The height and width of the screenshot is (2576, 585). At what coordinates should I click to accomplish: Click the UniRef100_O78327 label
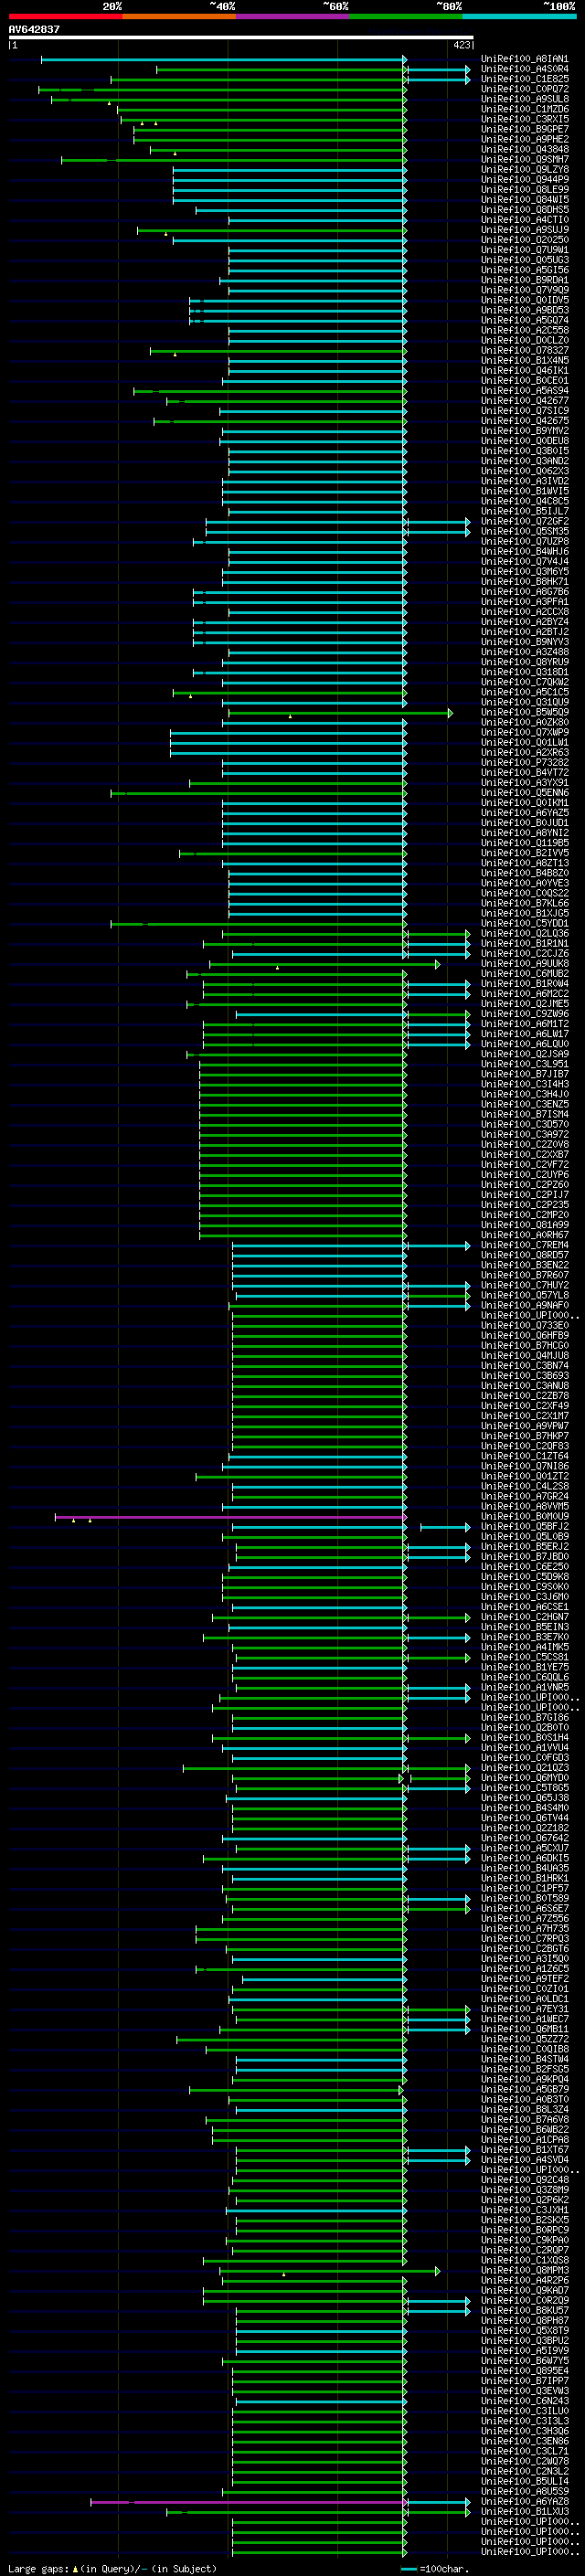[x=525, y=351]
